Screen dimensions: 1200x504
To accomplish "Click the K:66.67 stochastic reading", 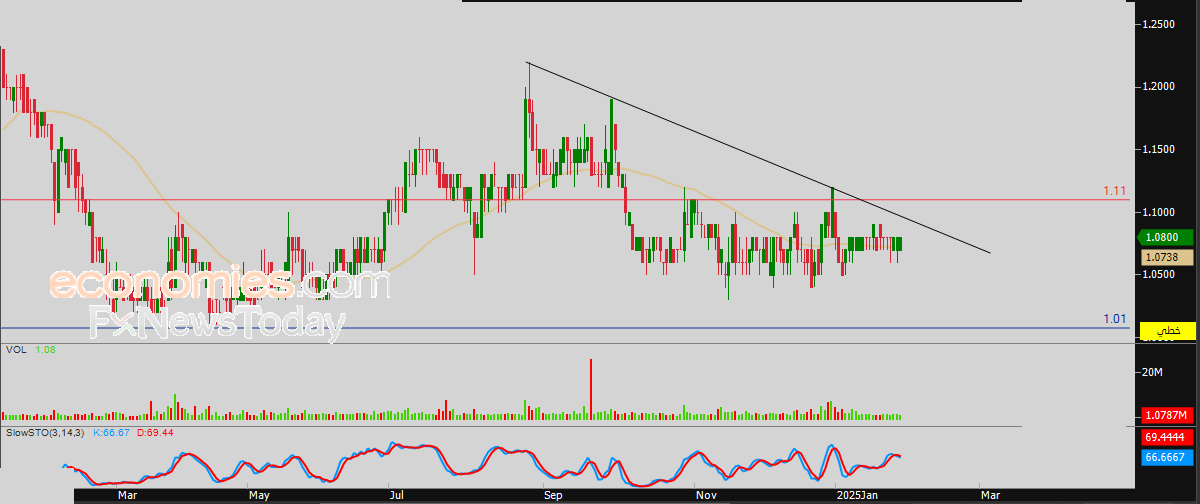I will (x=112, y=432).
